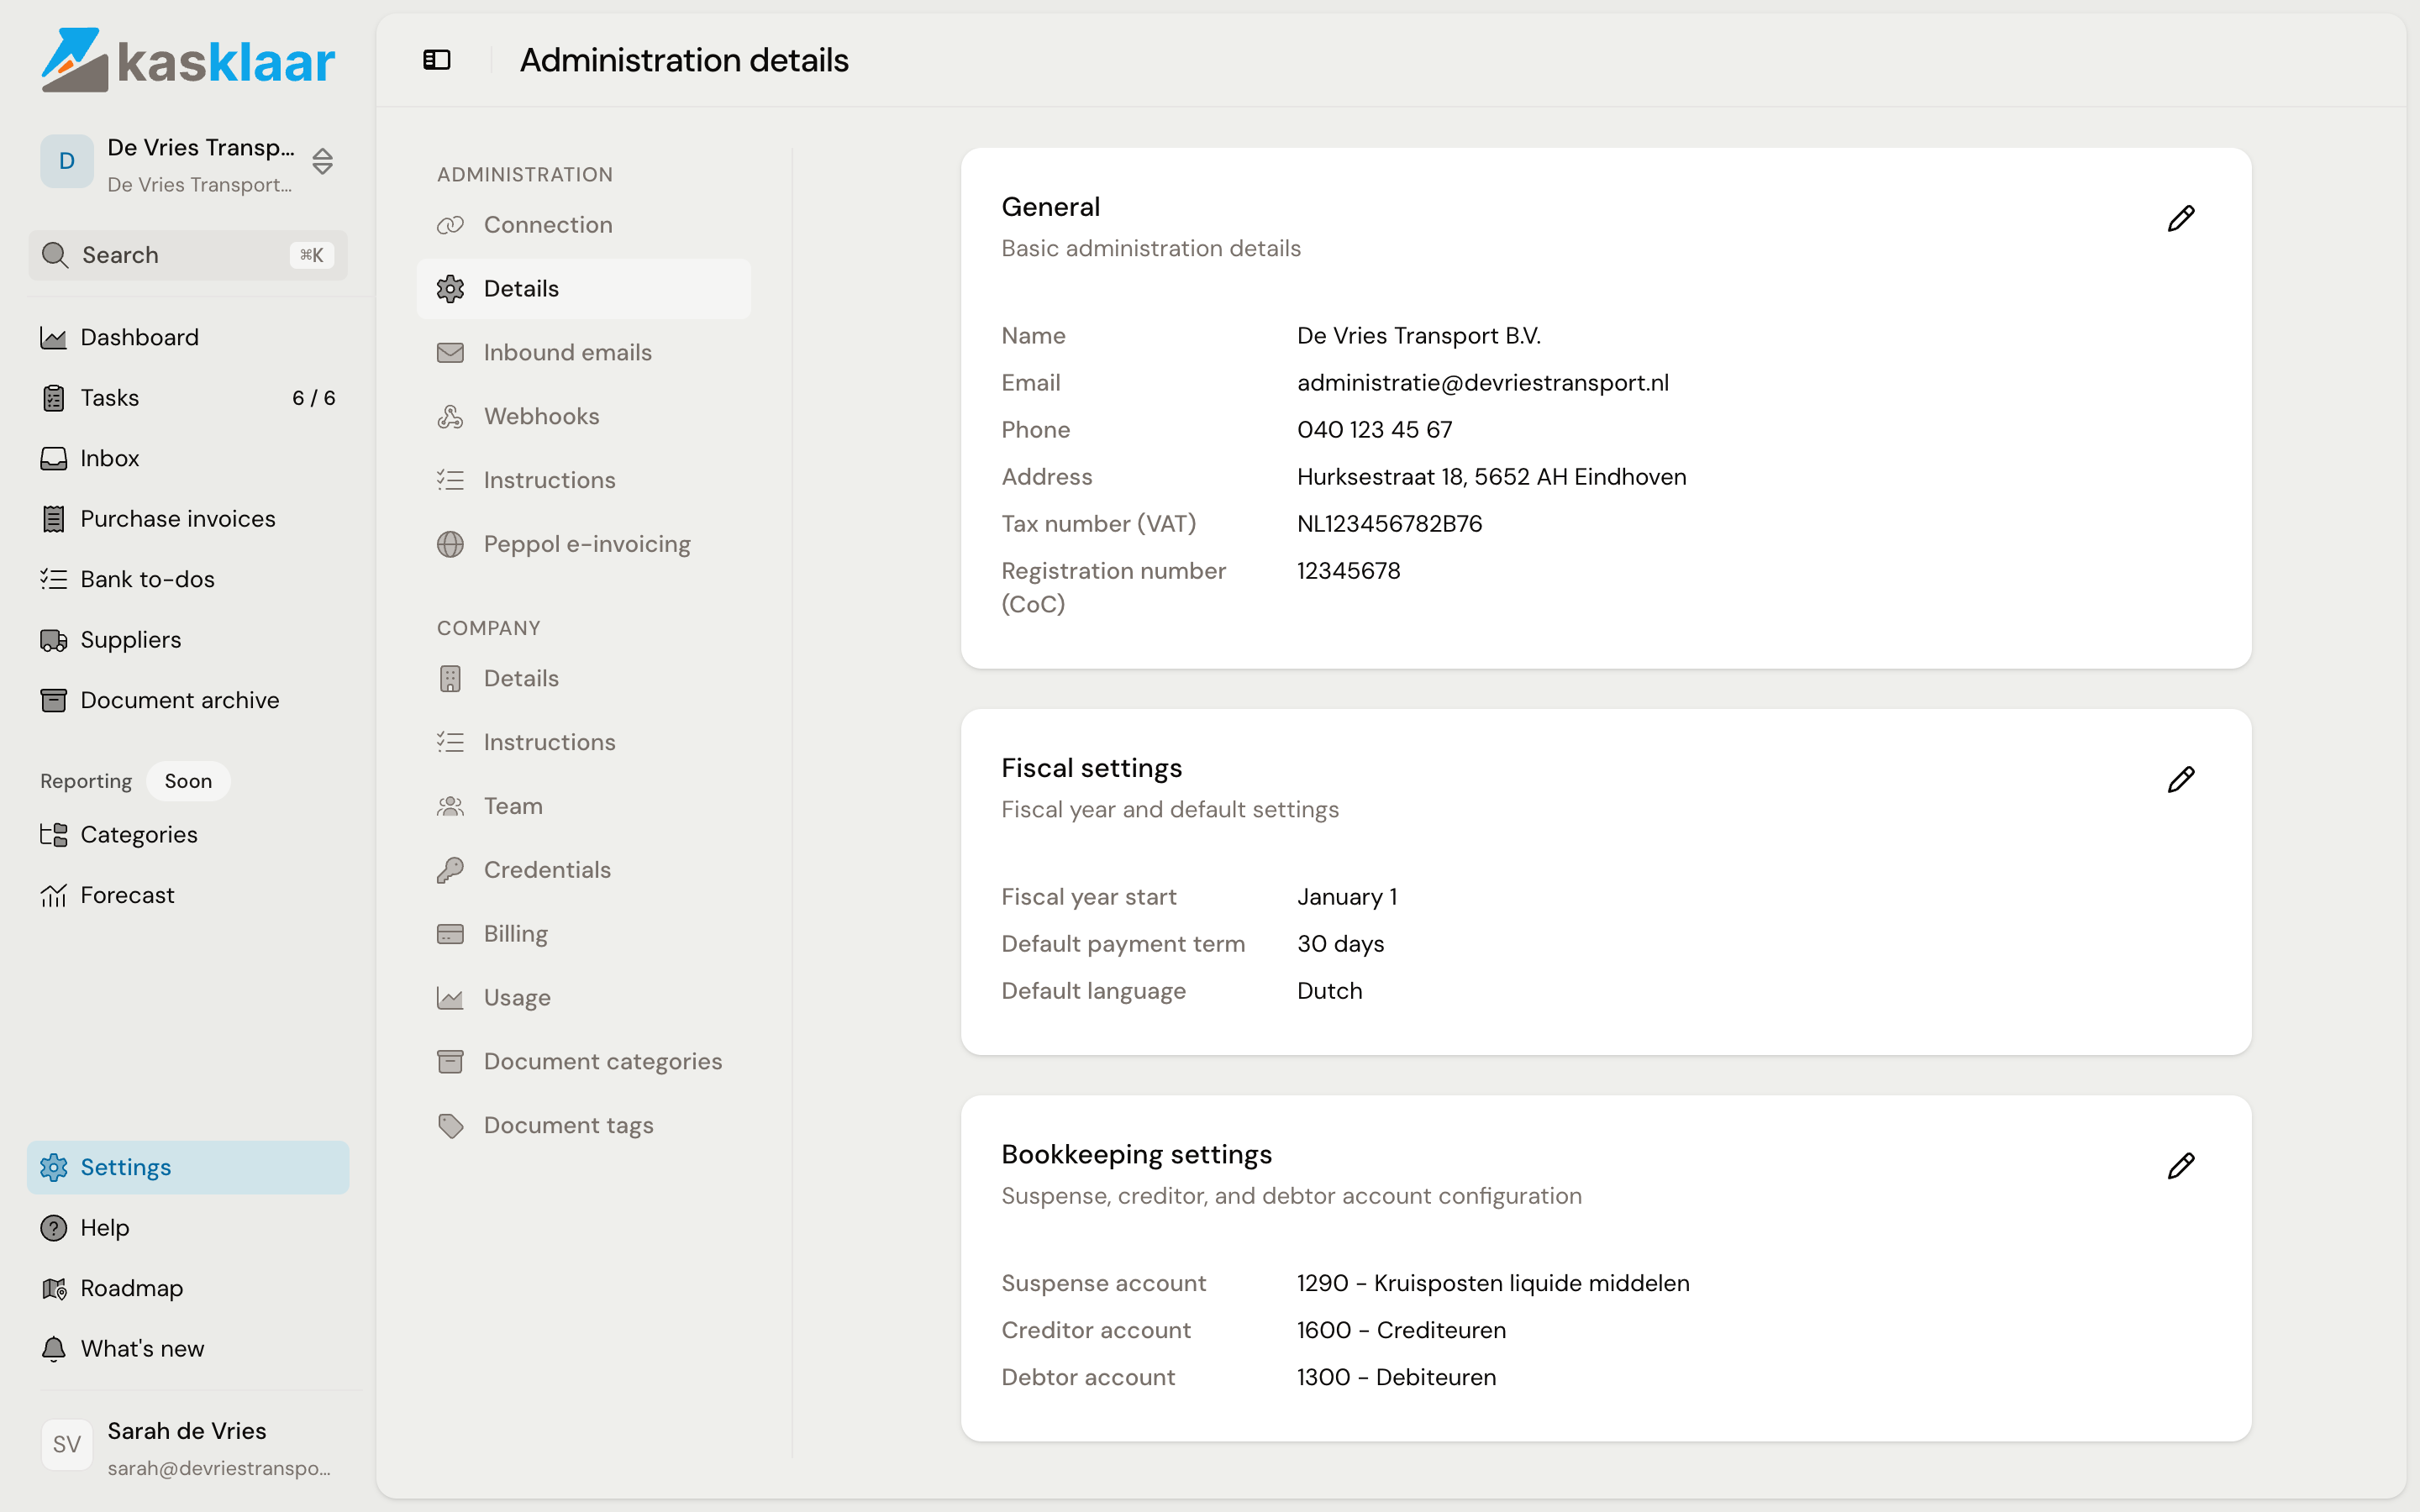Click the address Hurksestraat 18, 5652 AH Eindhoven

[x=1491, y=477]
